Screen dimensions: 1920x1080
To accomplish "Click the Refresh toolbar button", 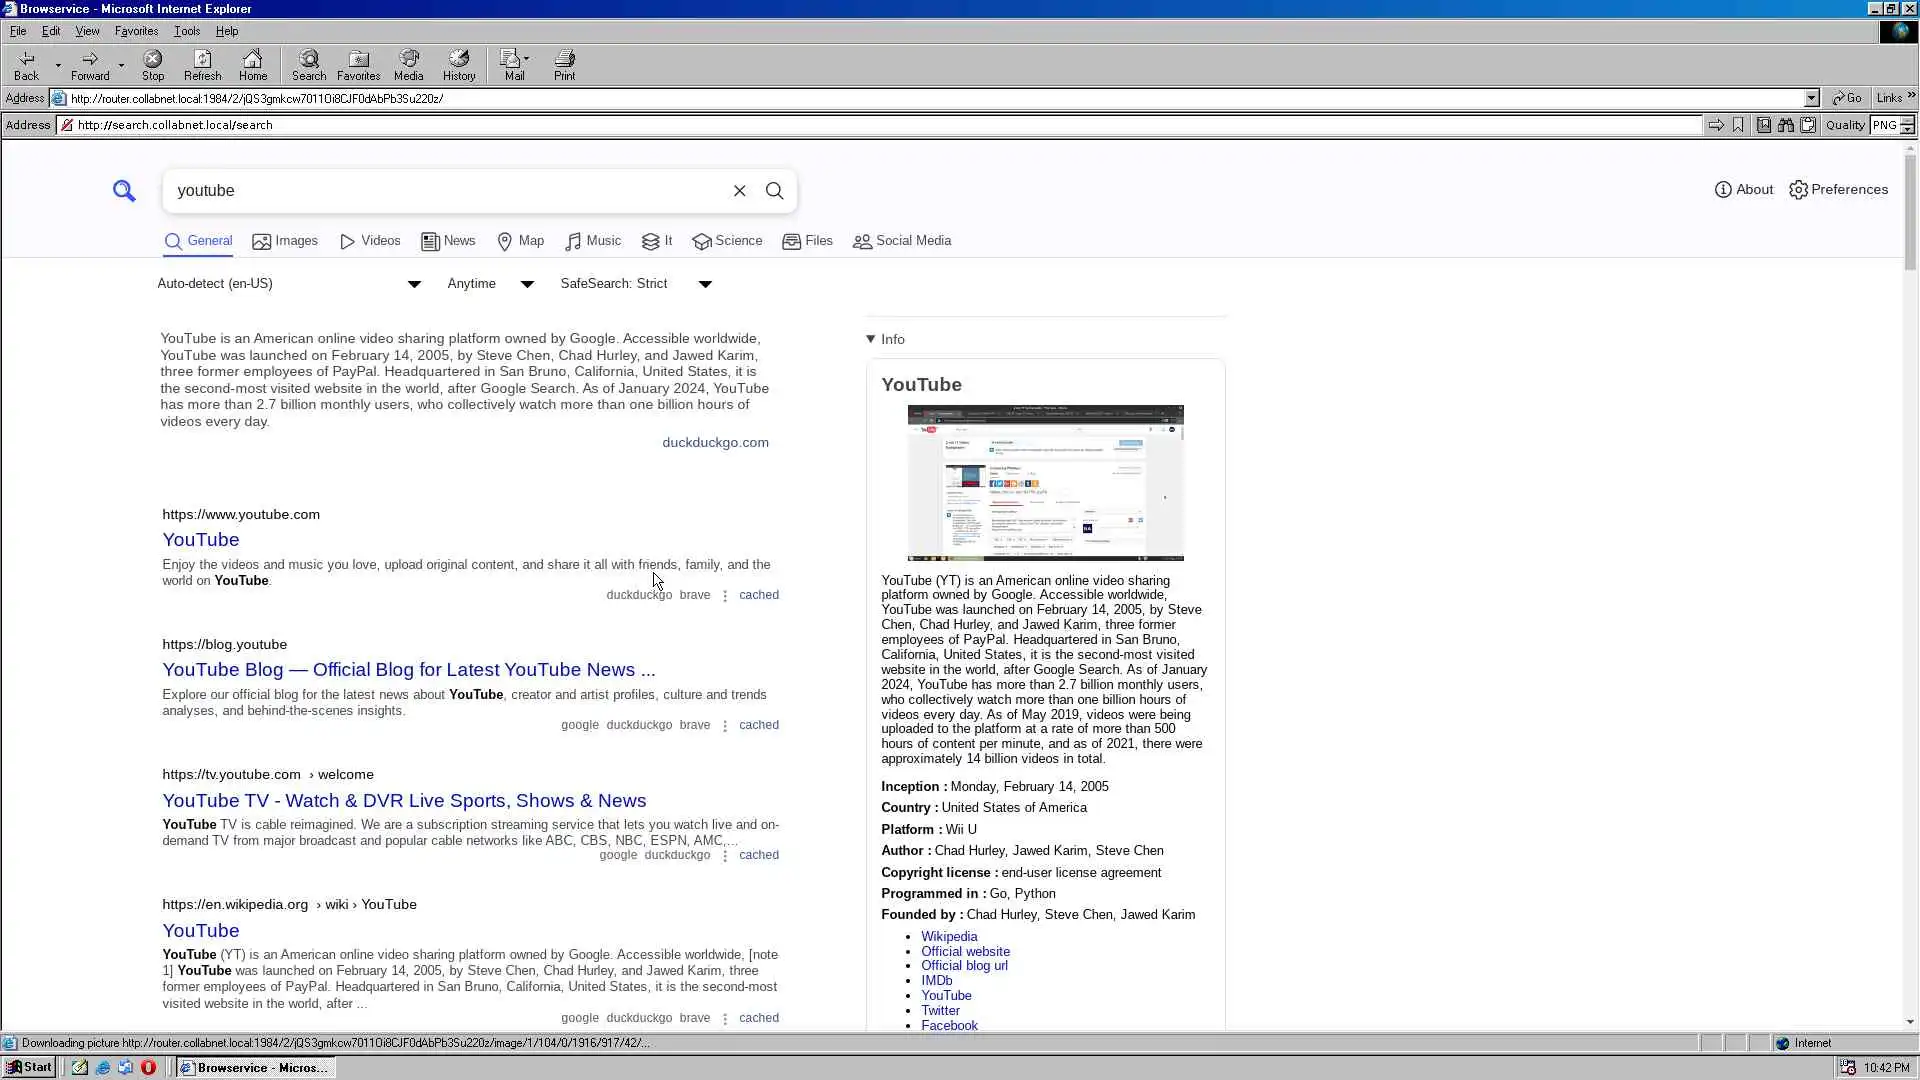I will pyautogui.click(x=202, y=65).
